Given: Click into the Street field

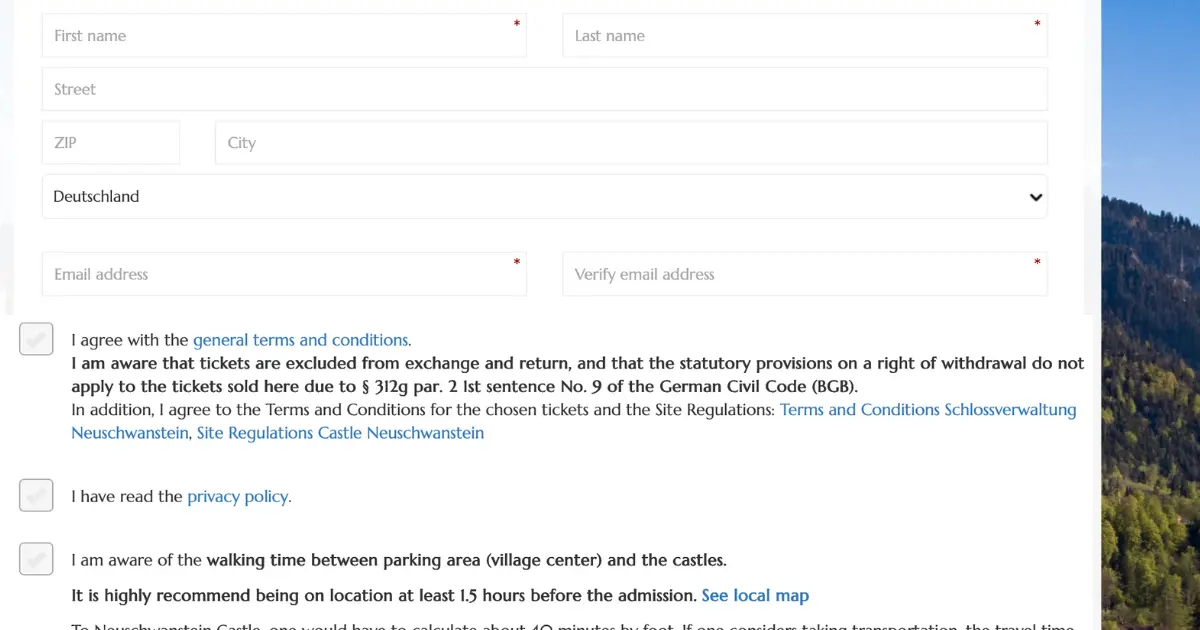Looking at the screenshot, I should coord(545,89).
